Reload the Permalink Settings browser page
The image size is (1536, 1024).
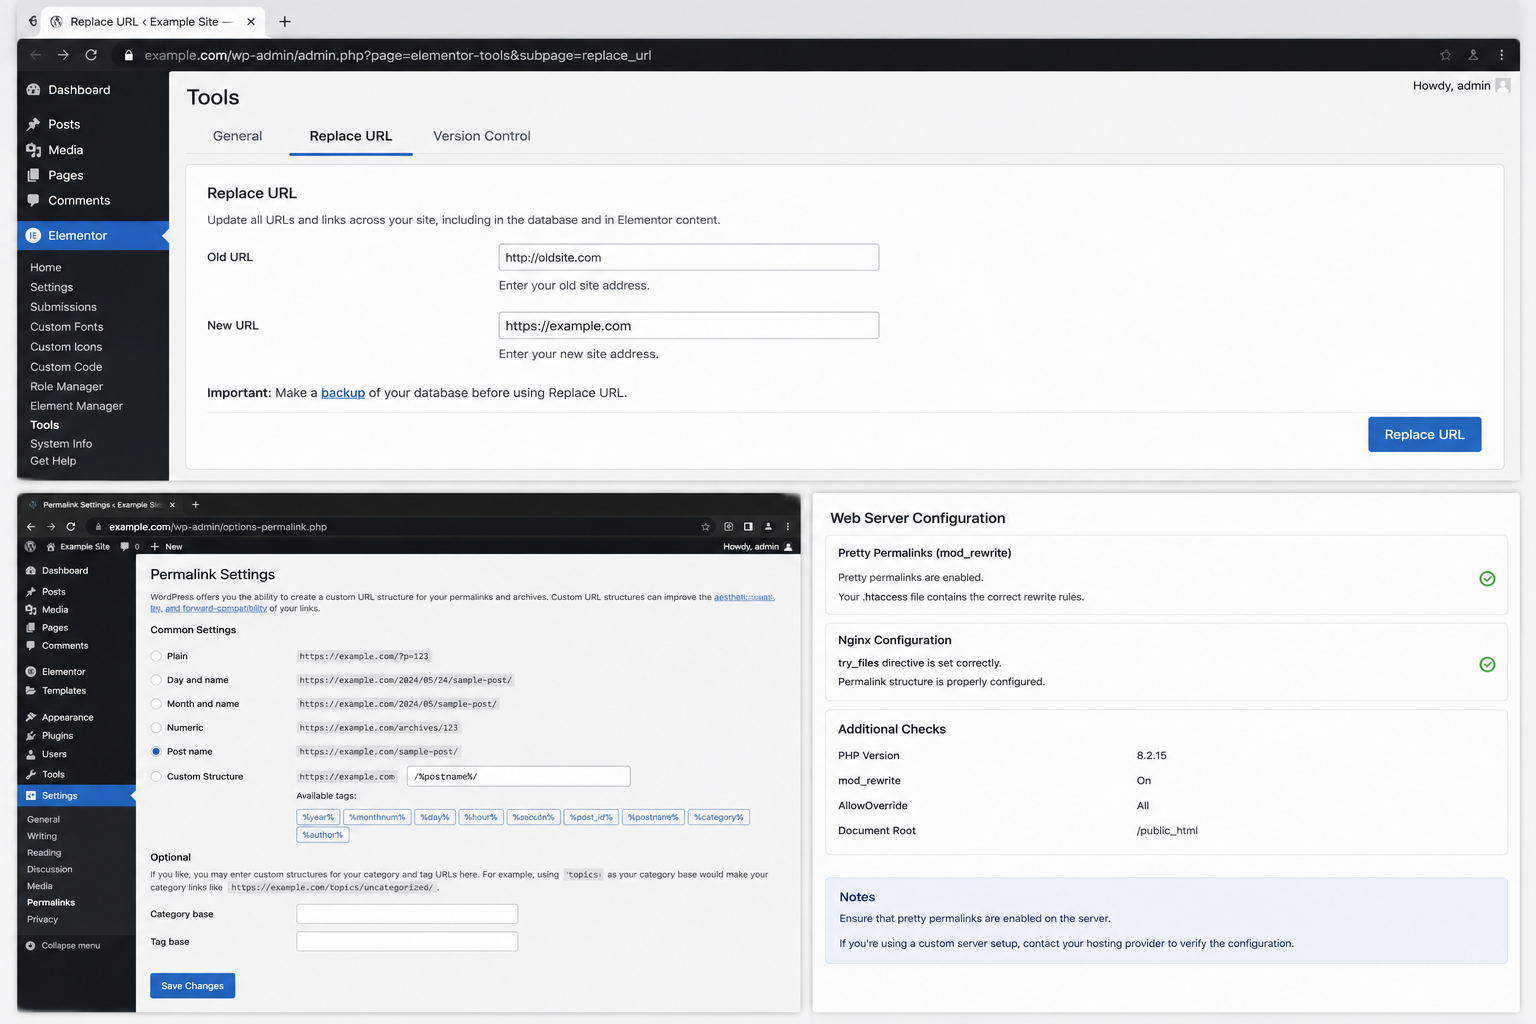(x=71, y=527)
